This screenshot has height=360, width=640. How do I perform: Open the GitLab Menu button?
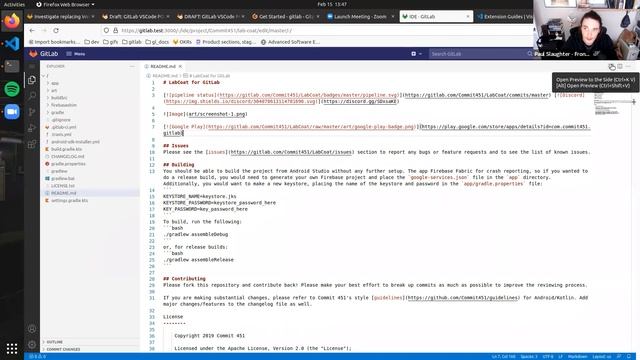[x=76, y=54]
